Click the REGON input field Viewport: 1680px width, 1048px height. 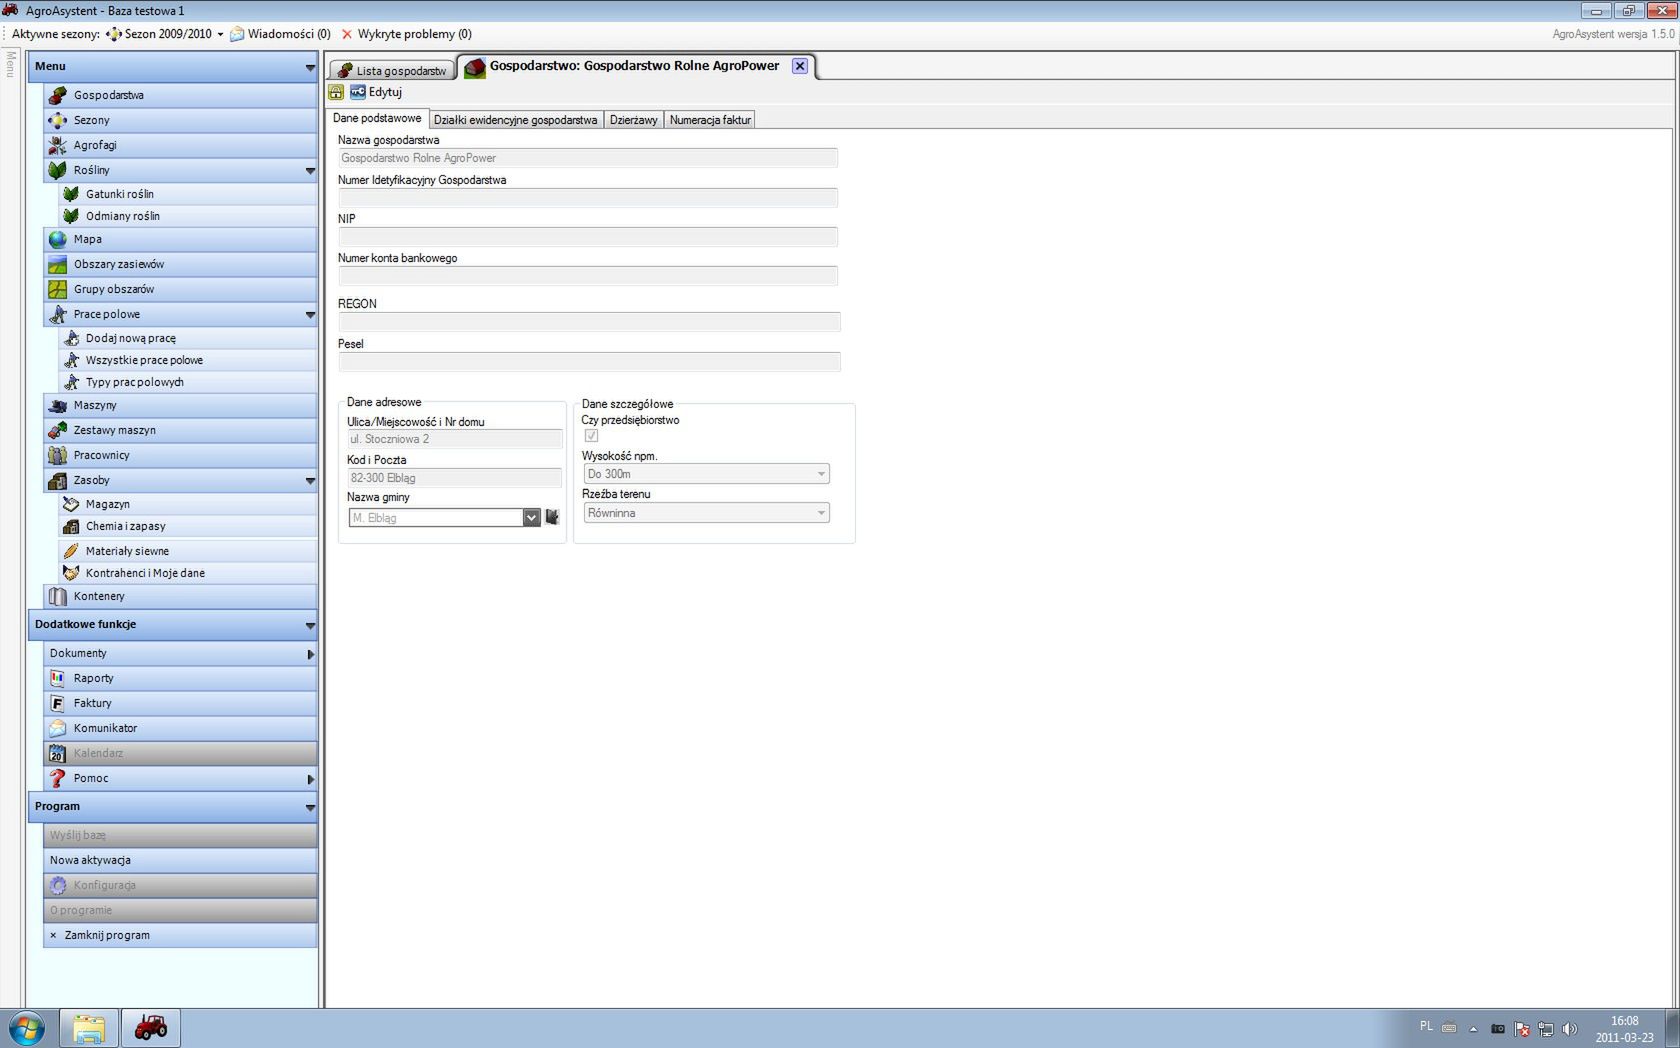point(589,321)
